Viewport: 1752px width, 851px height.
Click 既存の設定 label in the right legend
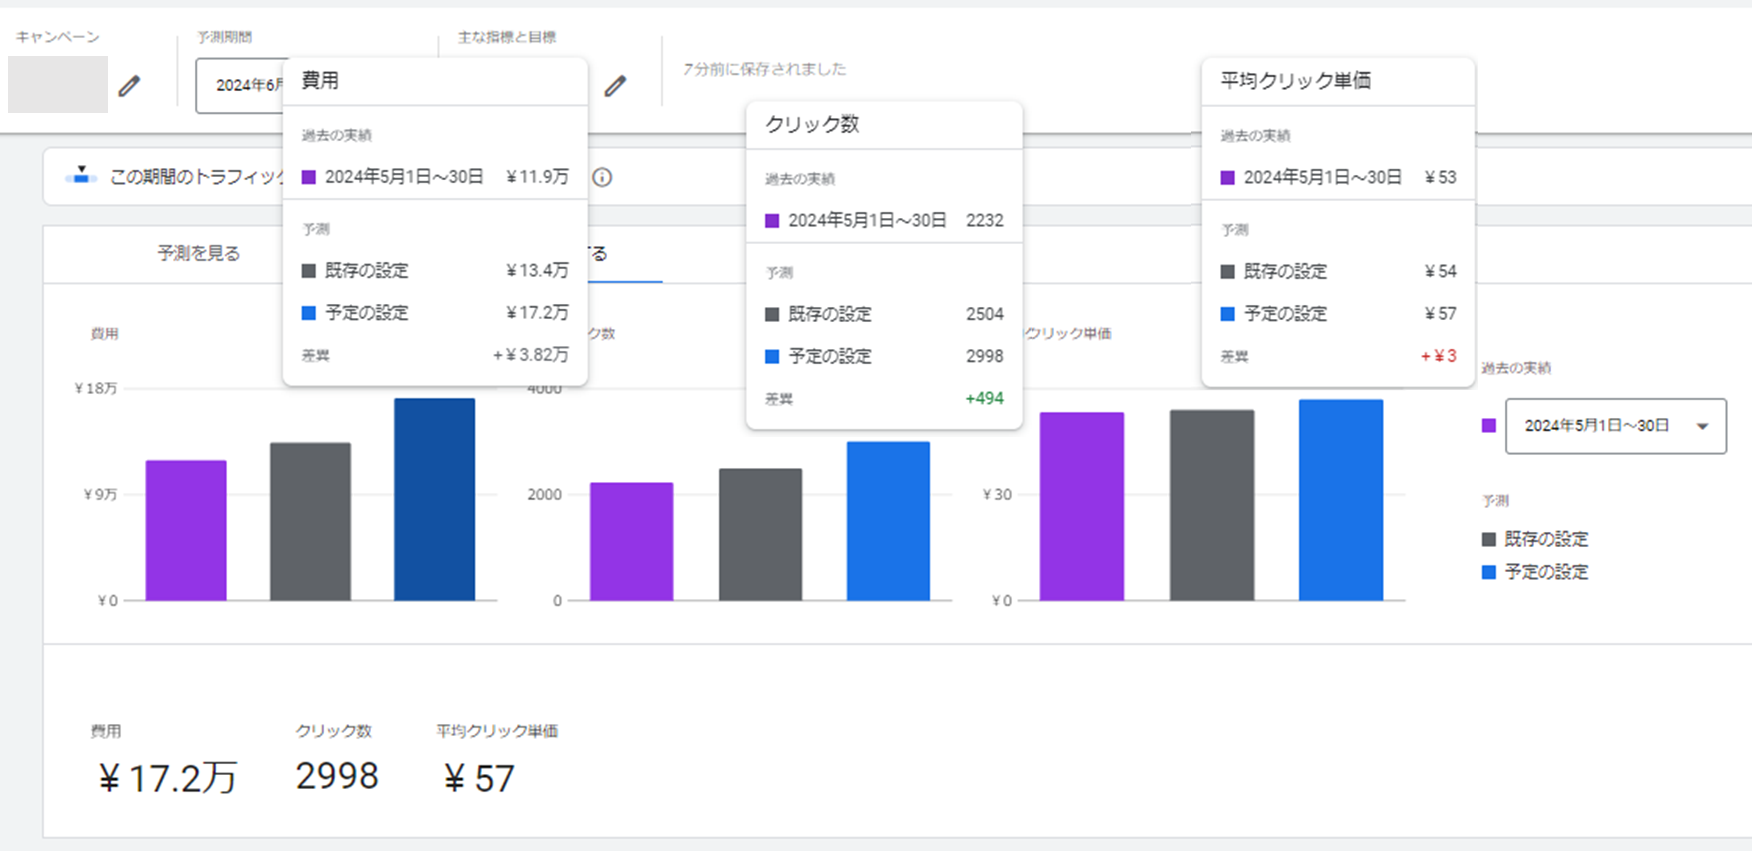(x=1546, y=539)
